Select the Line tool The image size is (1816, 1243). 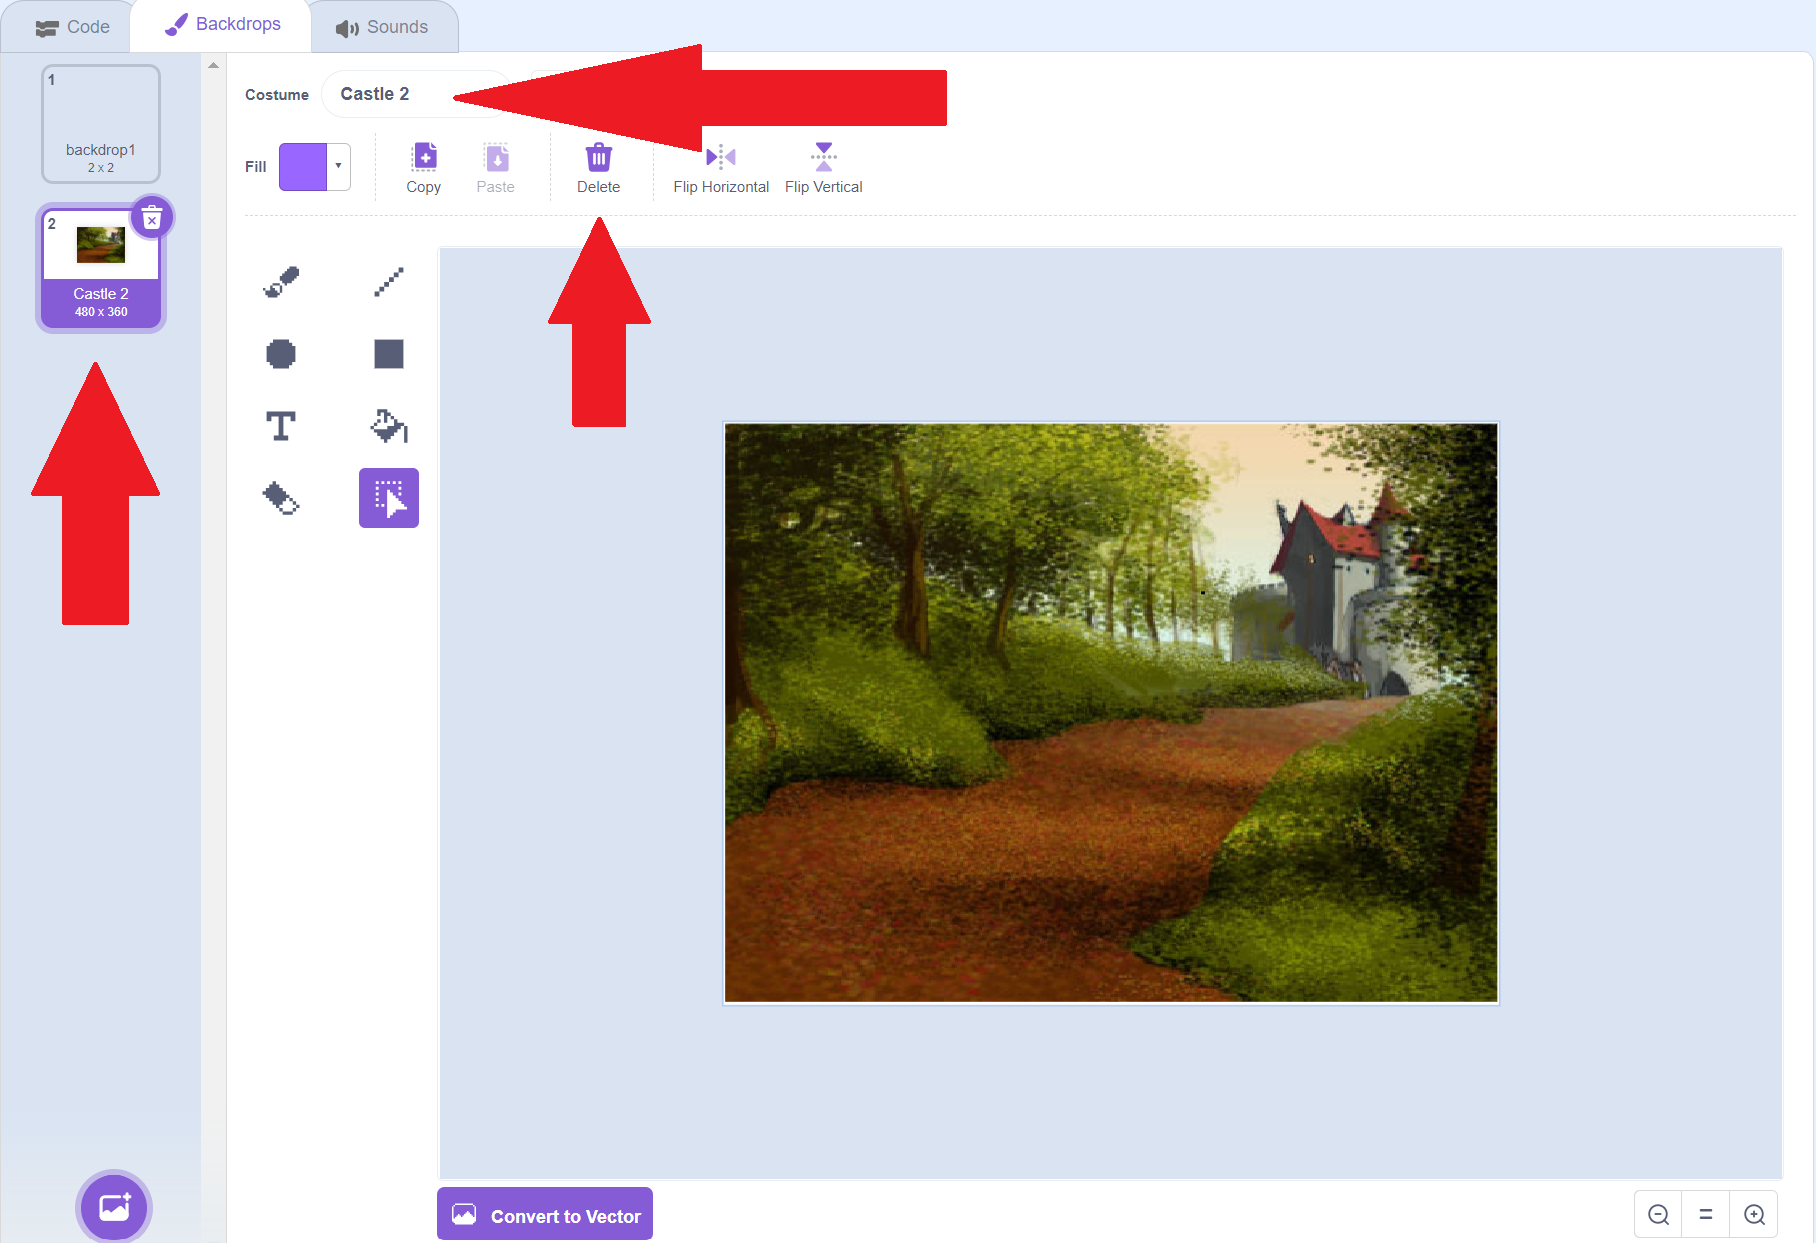389,282
